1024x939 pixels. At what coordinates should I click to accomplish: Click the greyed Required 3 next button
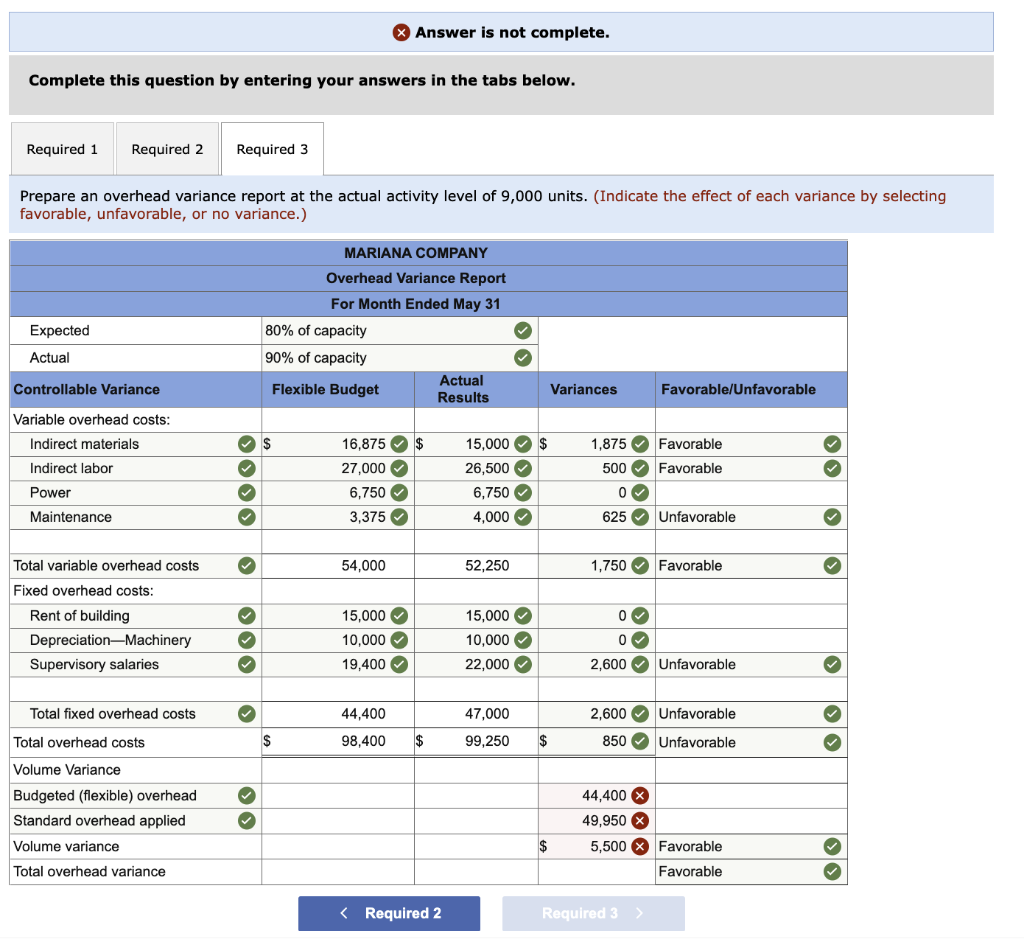[593, 913]
